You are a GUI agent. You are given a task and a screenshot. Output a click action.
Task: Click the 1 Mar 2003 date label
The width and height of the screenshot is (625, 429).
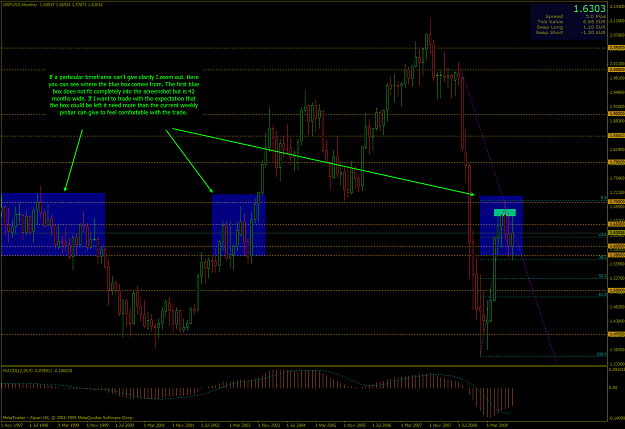(x=240, y=425)
